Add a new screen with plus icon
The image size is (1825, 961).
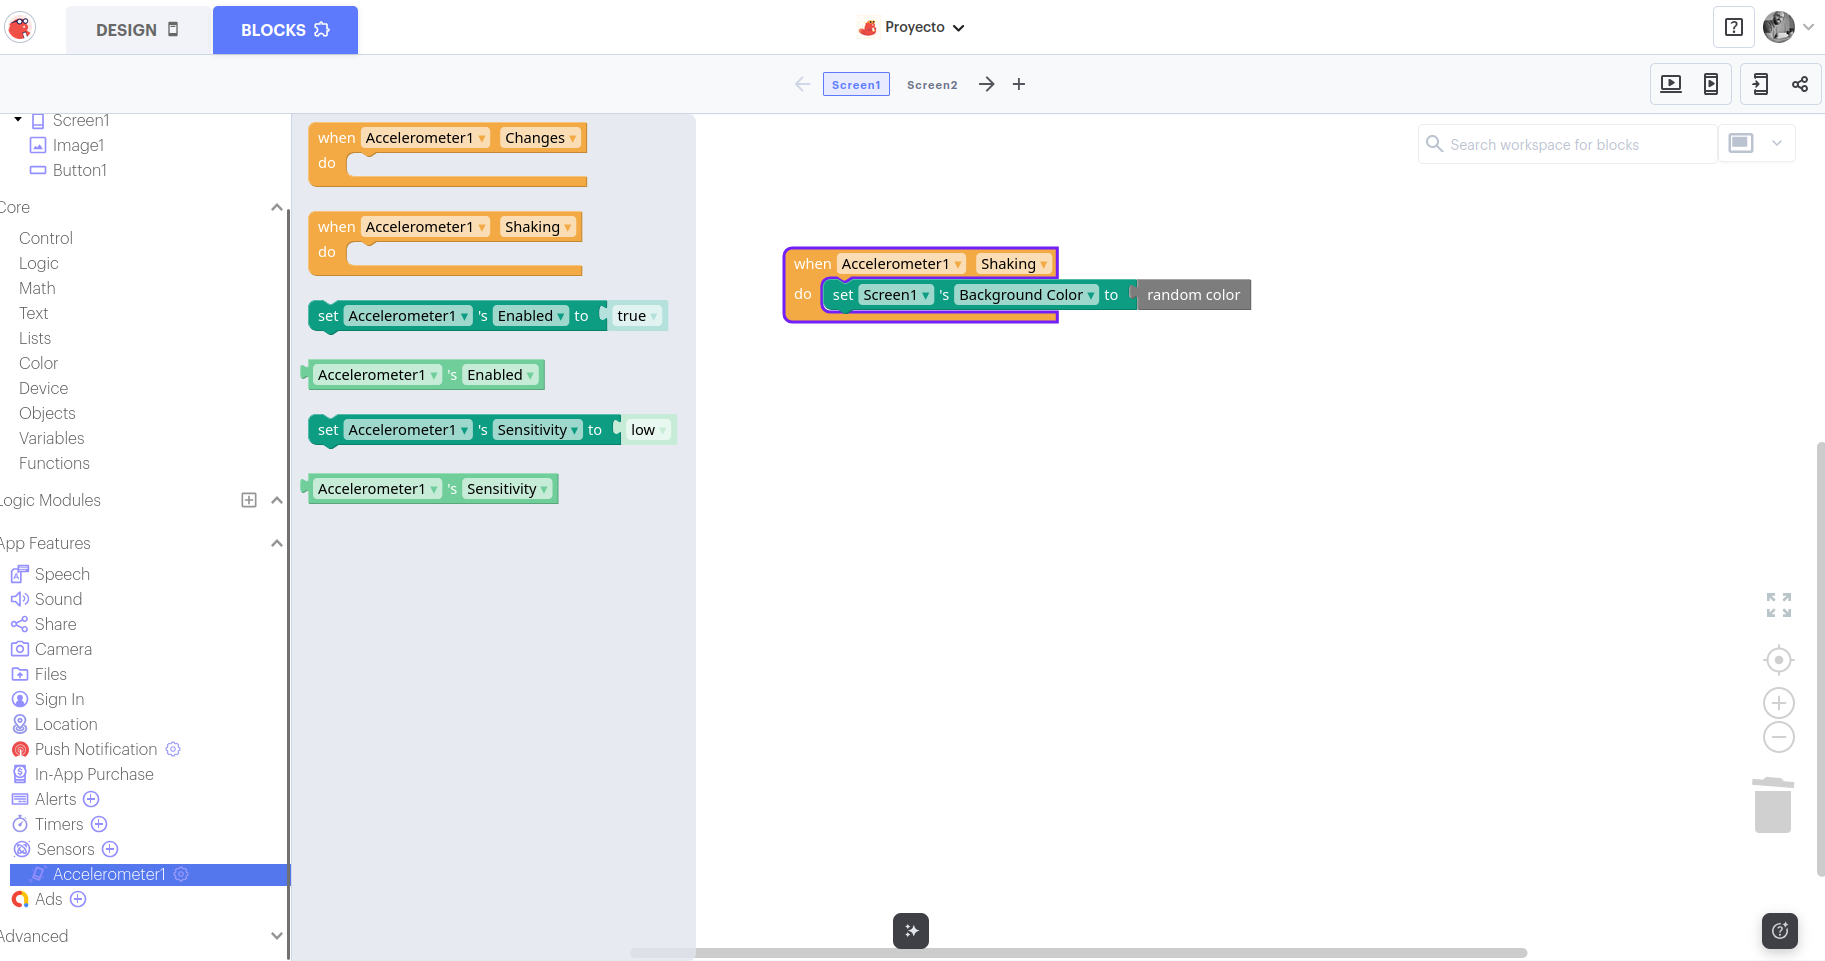(x=1018, y=85)
